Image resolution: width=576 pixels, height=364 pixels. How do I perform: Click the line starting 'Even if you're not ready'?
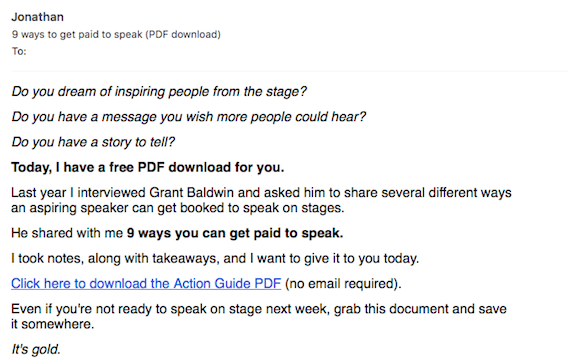click(259, 309)
